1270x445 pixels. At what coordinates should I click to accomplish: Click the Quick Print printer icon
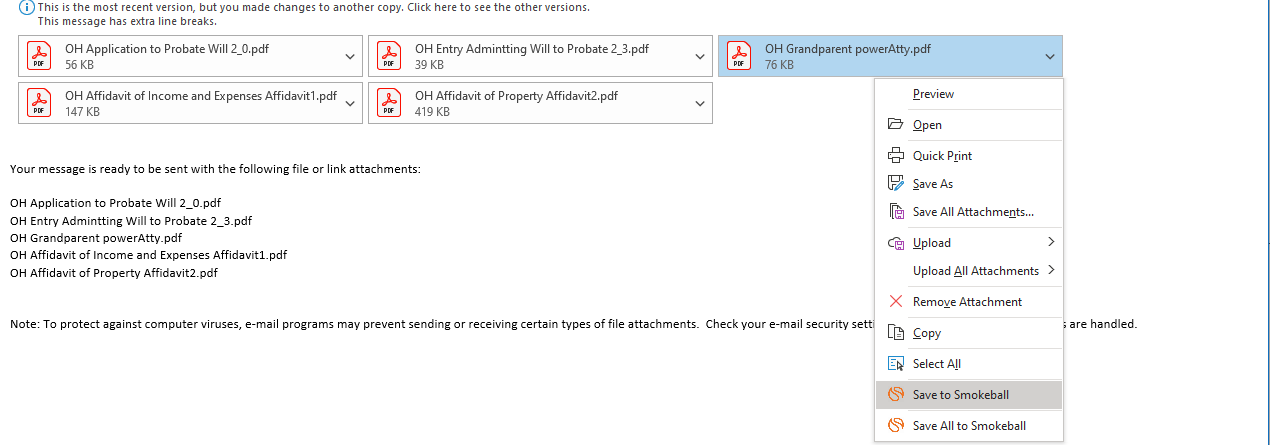[x=895, y=156]
